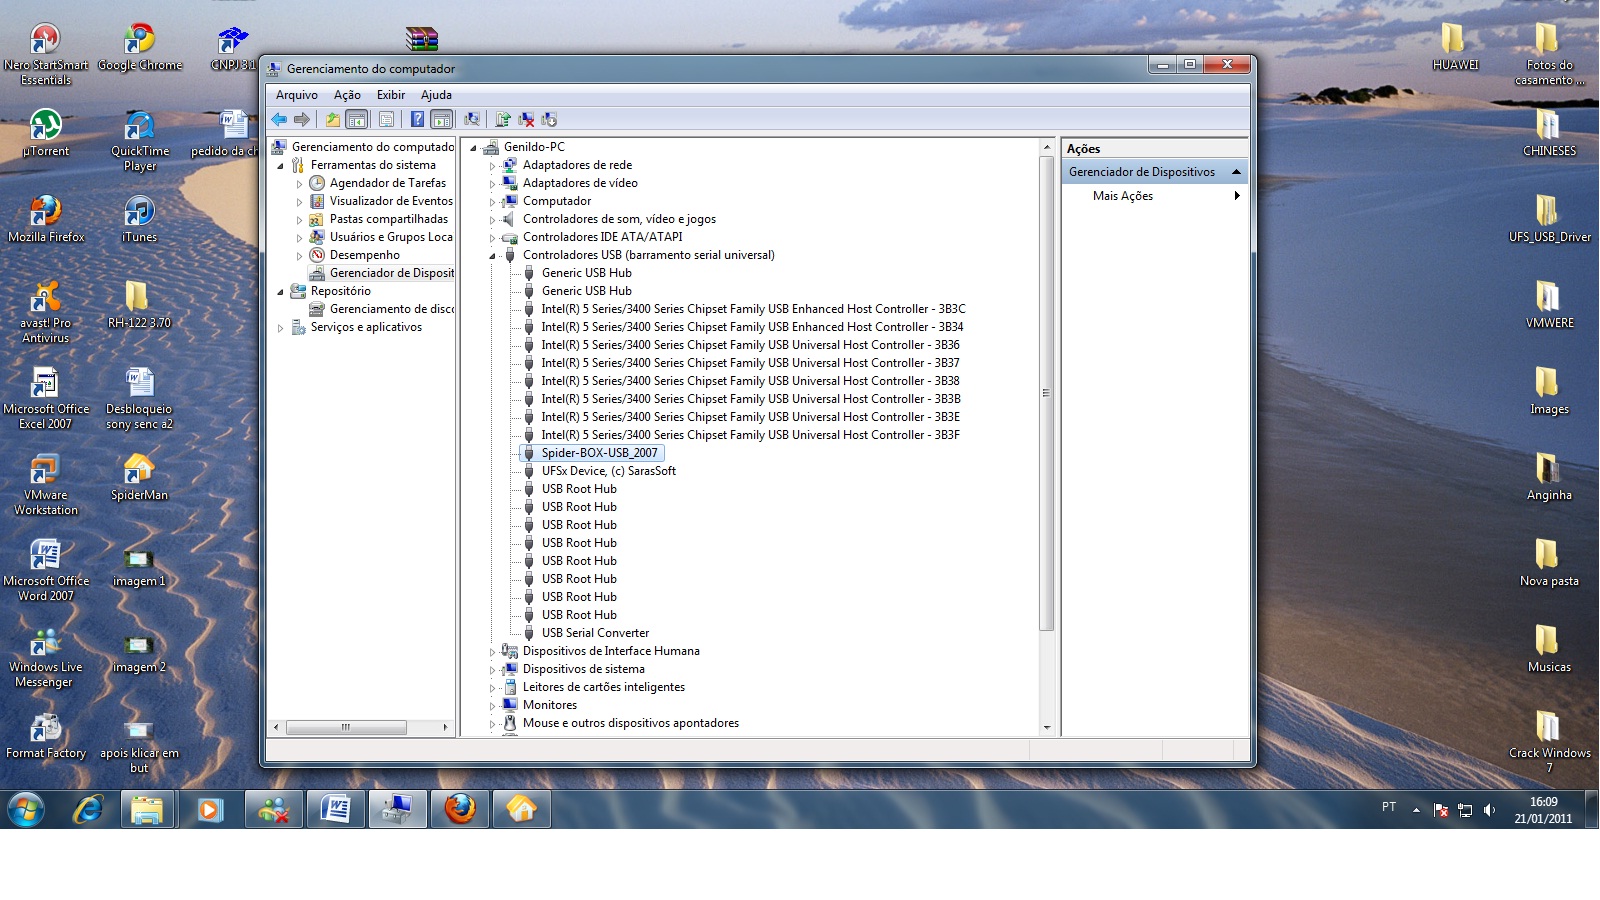Viewport: 1600px width, 900px height.
Task: Open the Windows Start button
Action: [x=26, y=809]
